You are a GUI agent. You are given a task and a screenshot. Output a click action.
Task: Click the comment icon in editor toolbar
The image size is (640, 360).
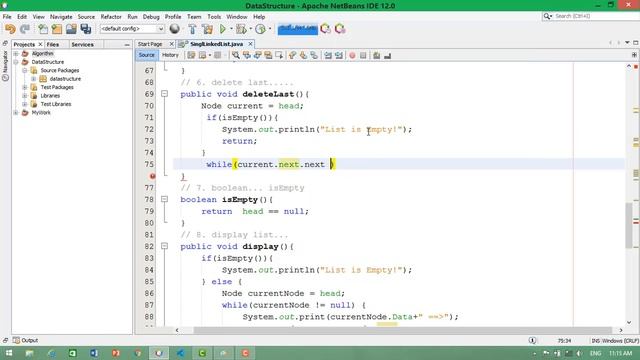tap(376, 55)
